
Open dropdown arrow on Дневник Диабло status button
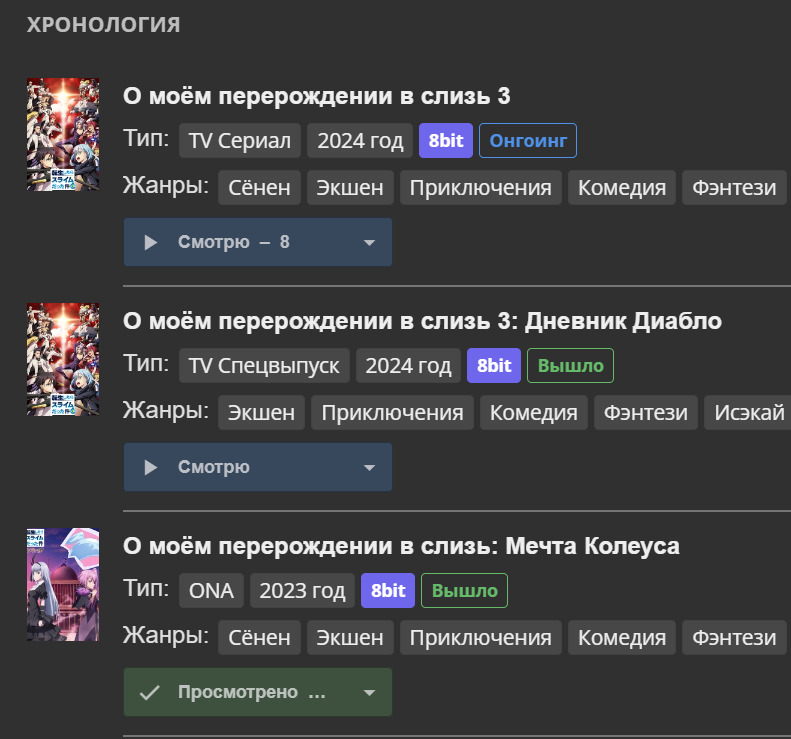click(369, 467)
